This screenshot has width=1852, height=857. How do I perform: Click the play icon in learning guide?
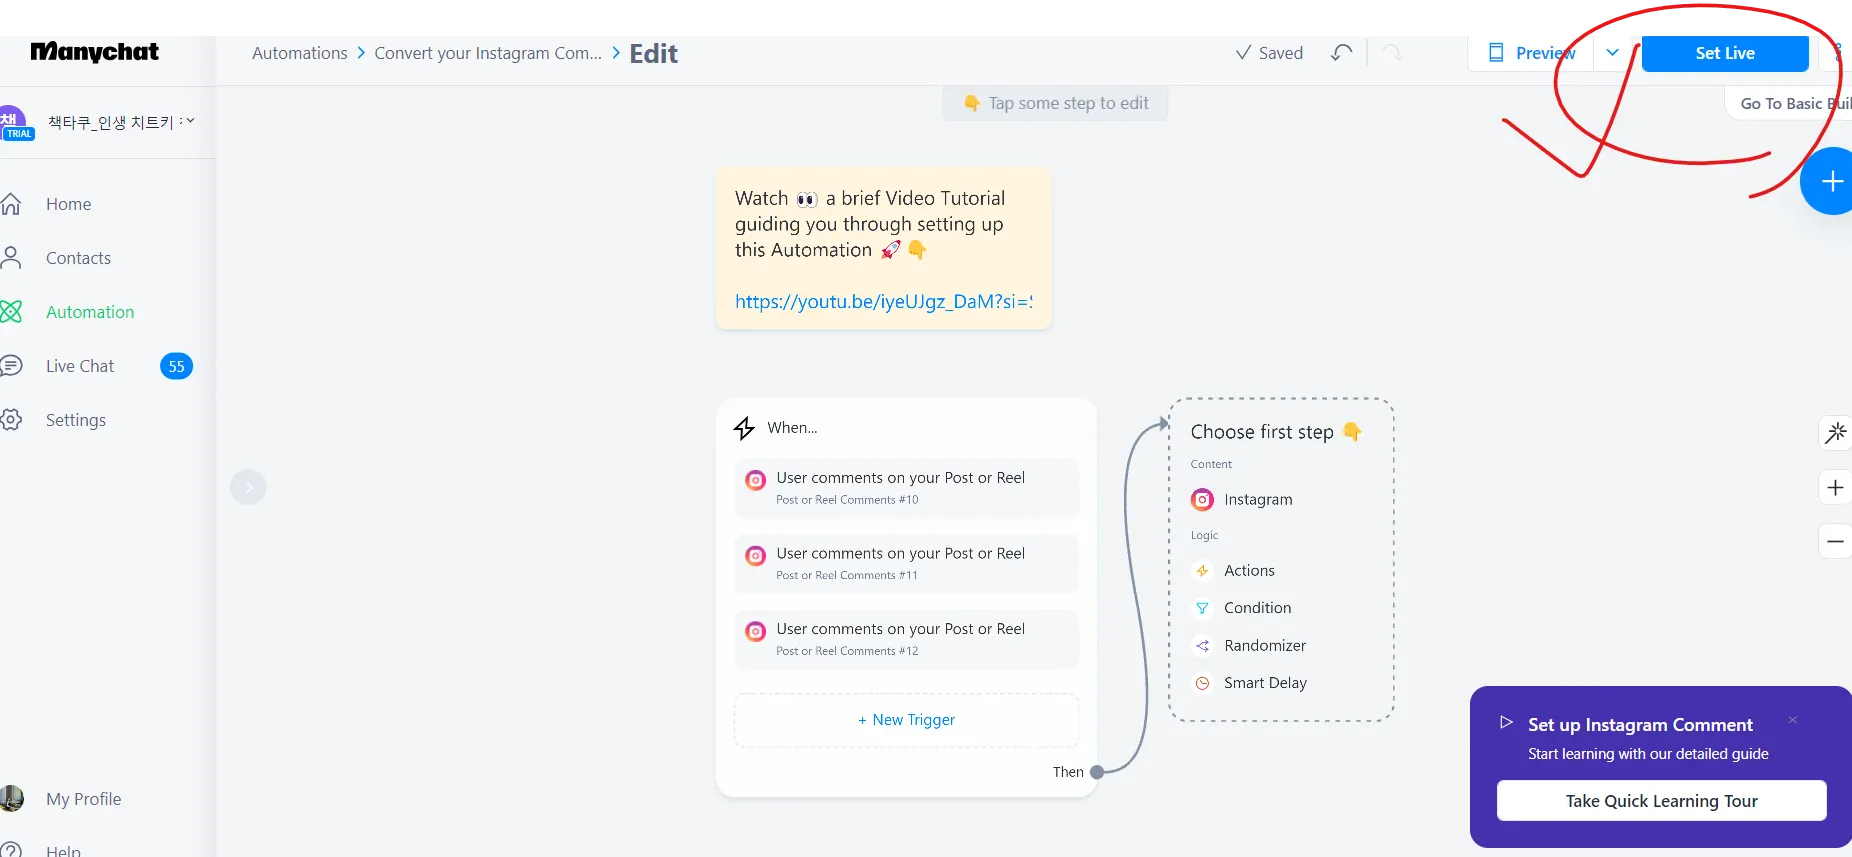(1506, 722)
